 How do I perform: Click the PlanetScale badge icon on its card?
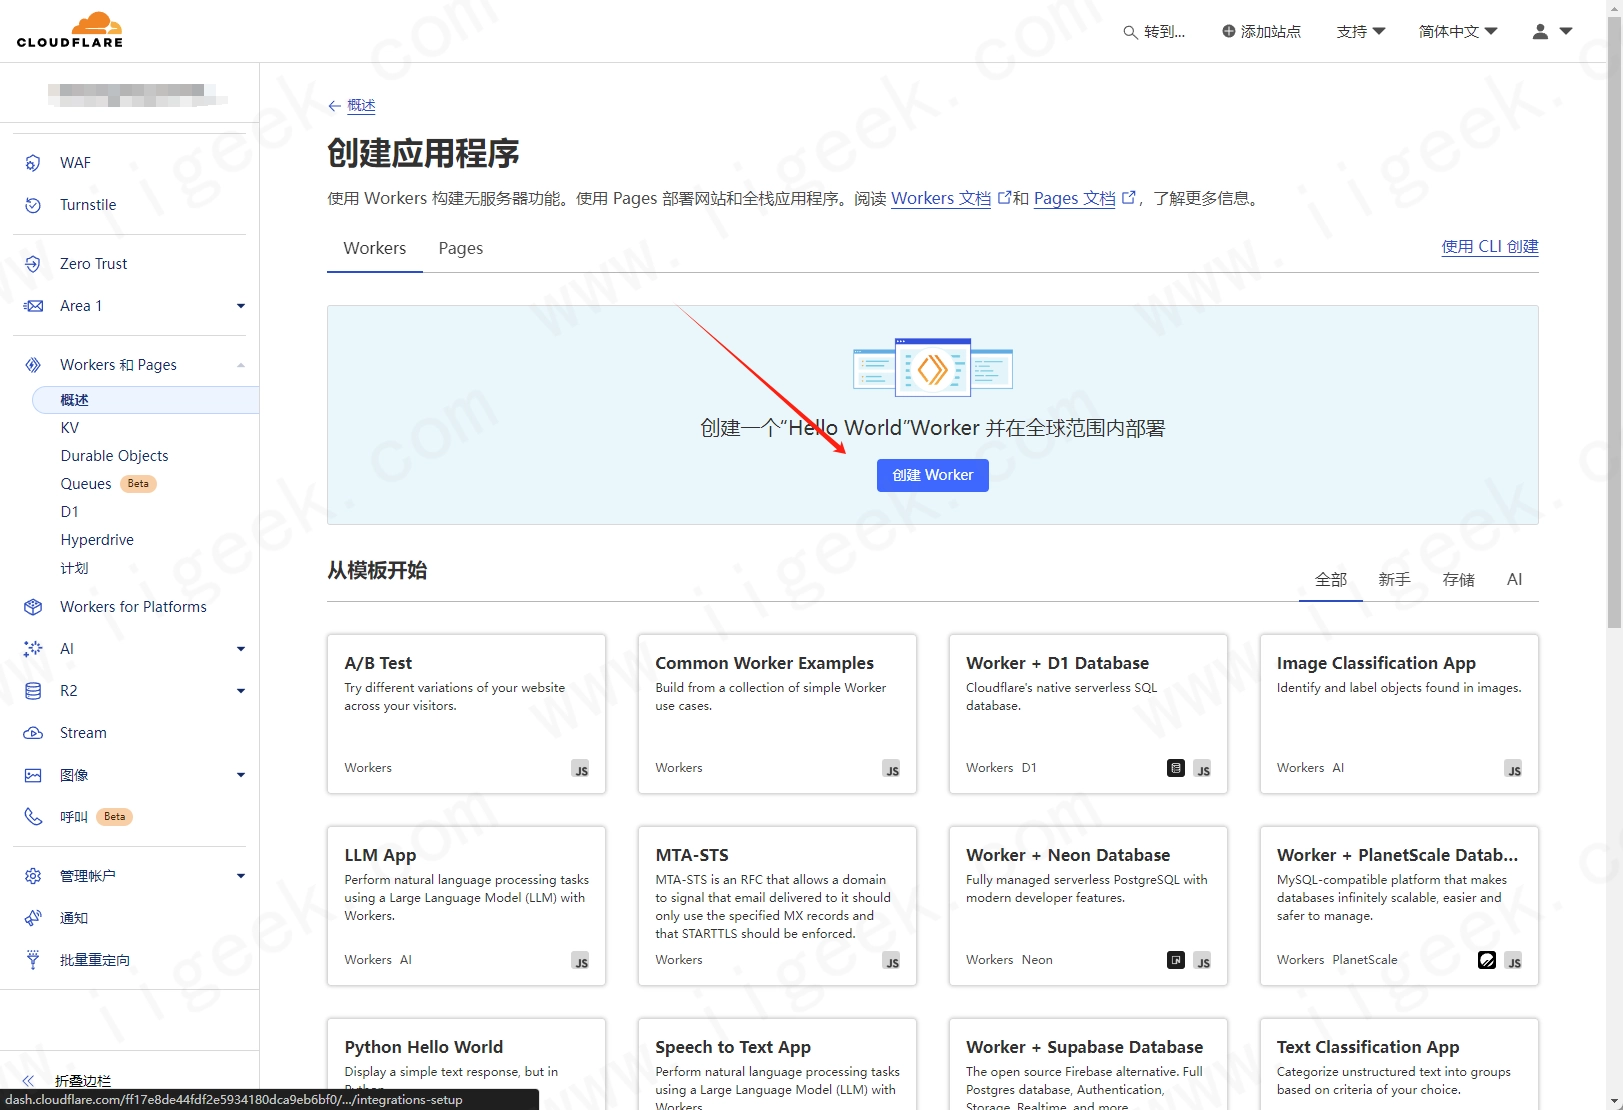pyautogui.click(x=1487, y=960)
